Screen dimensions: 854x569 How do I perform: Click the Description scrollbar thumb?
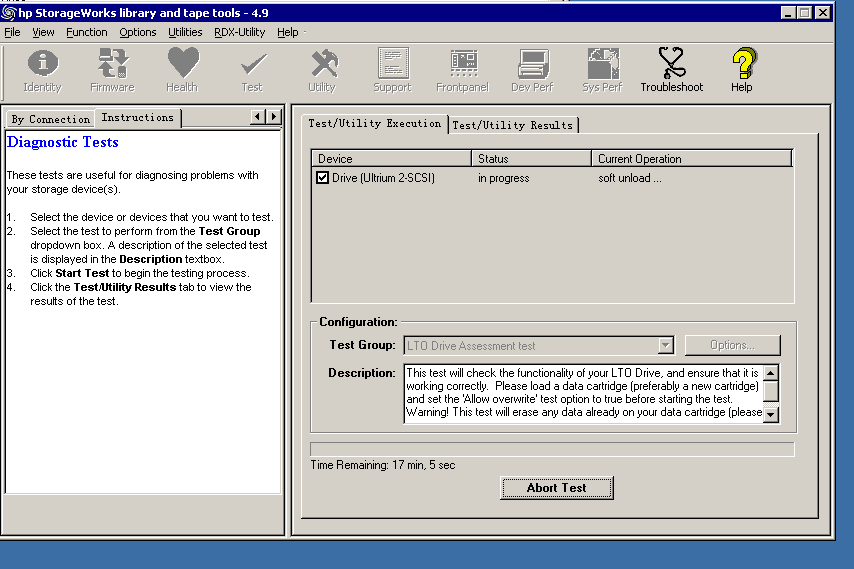pos(771,391)
